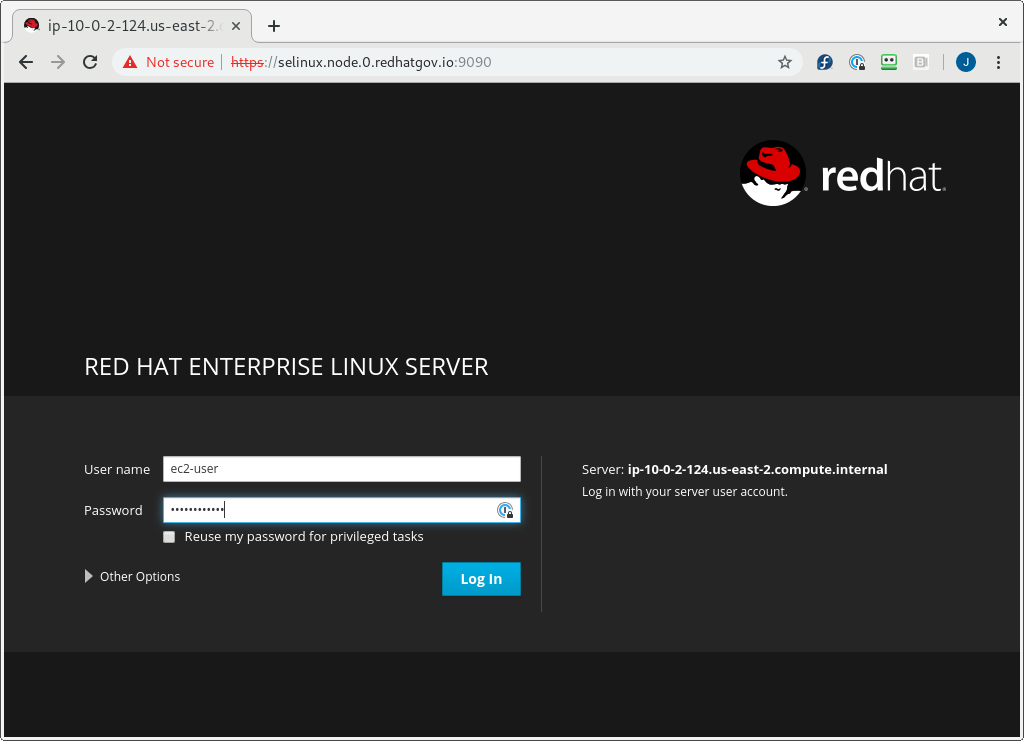The height and width of the screenshot is (741, 1024).
Task: Open the password manager extension in toolbar
Action: pos(857,62)
